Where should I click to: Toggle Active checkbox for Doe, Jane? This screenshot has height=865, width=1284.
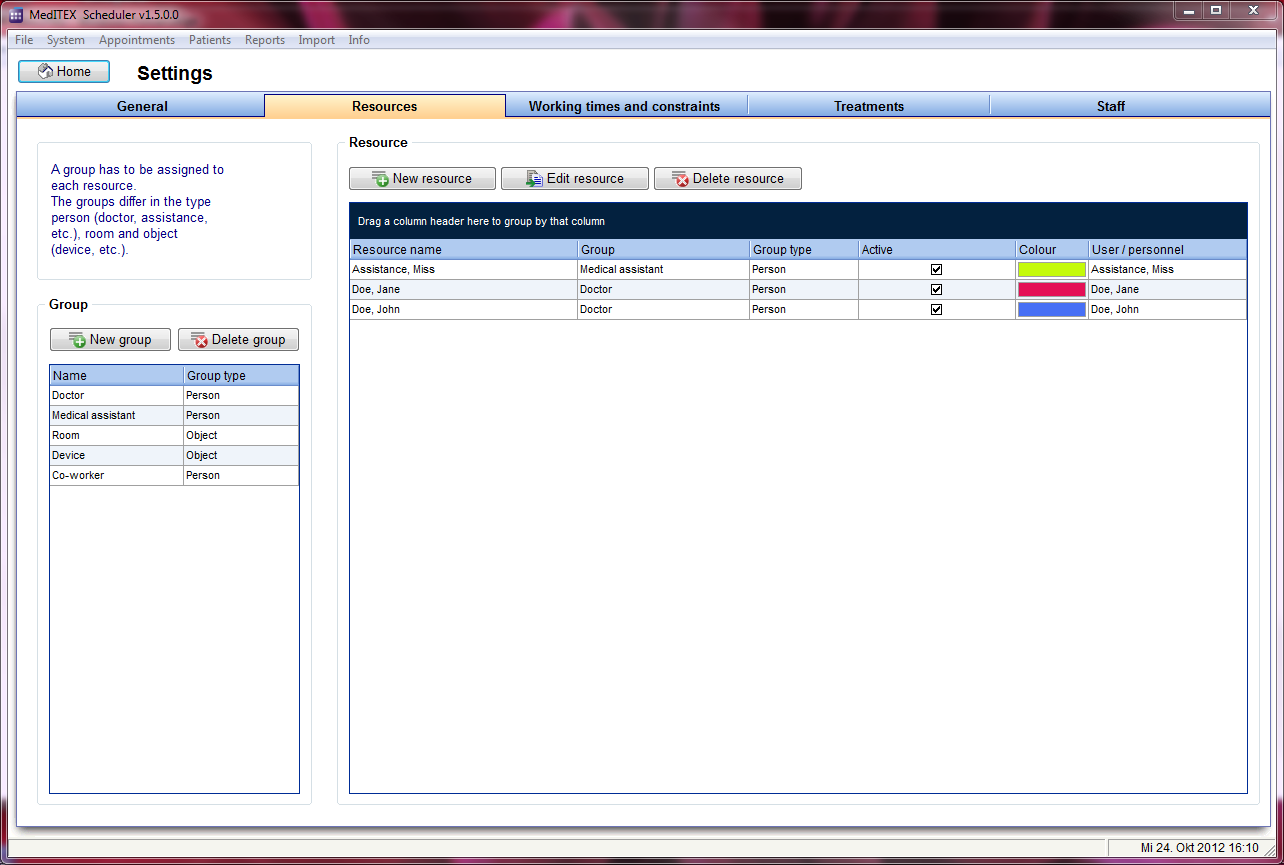(937, 290)
